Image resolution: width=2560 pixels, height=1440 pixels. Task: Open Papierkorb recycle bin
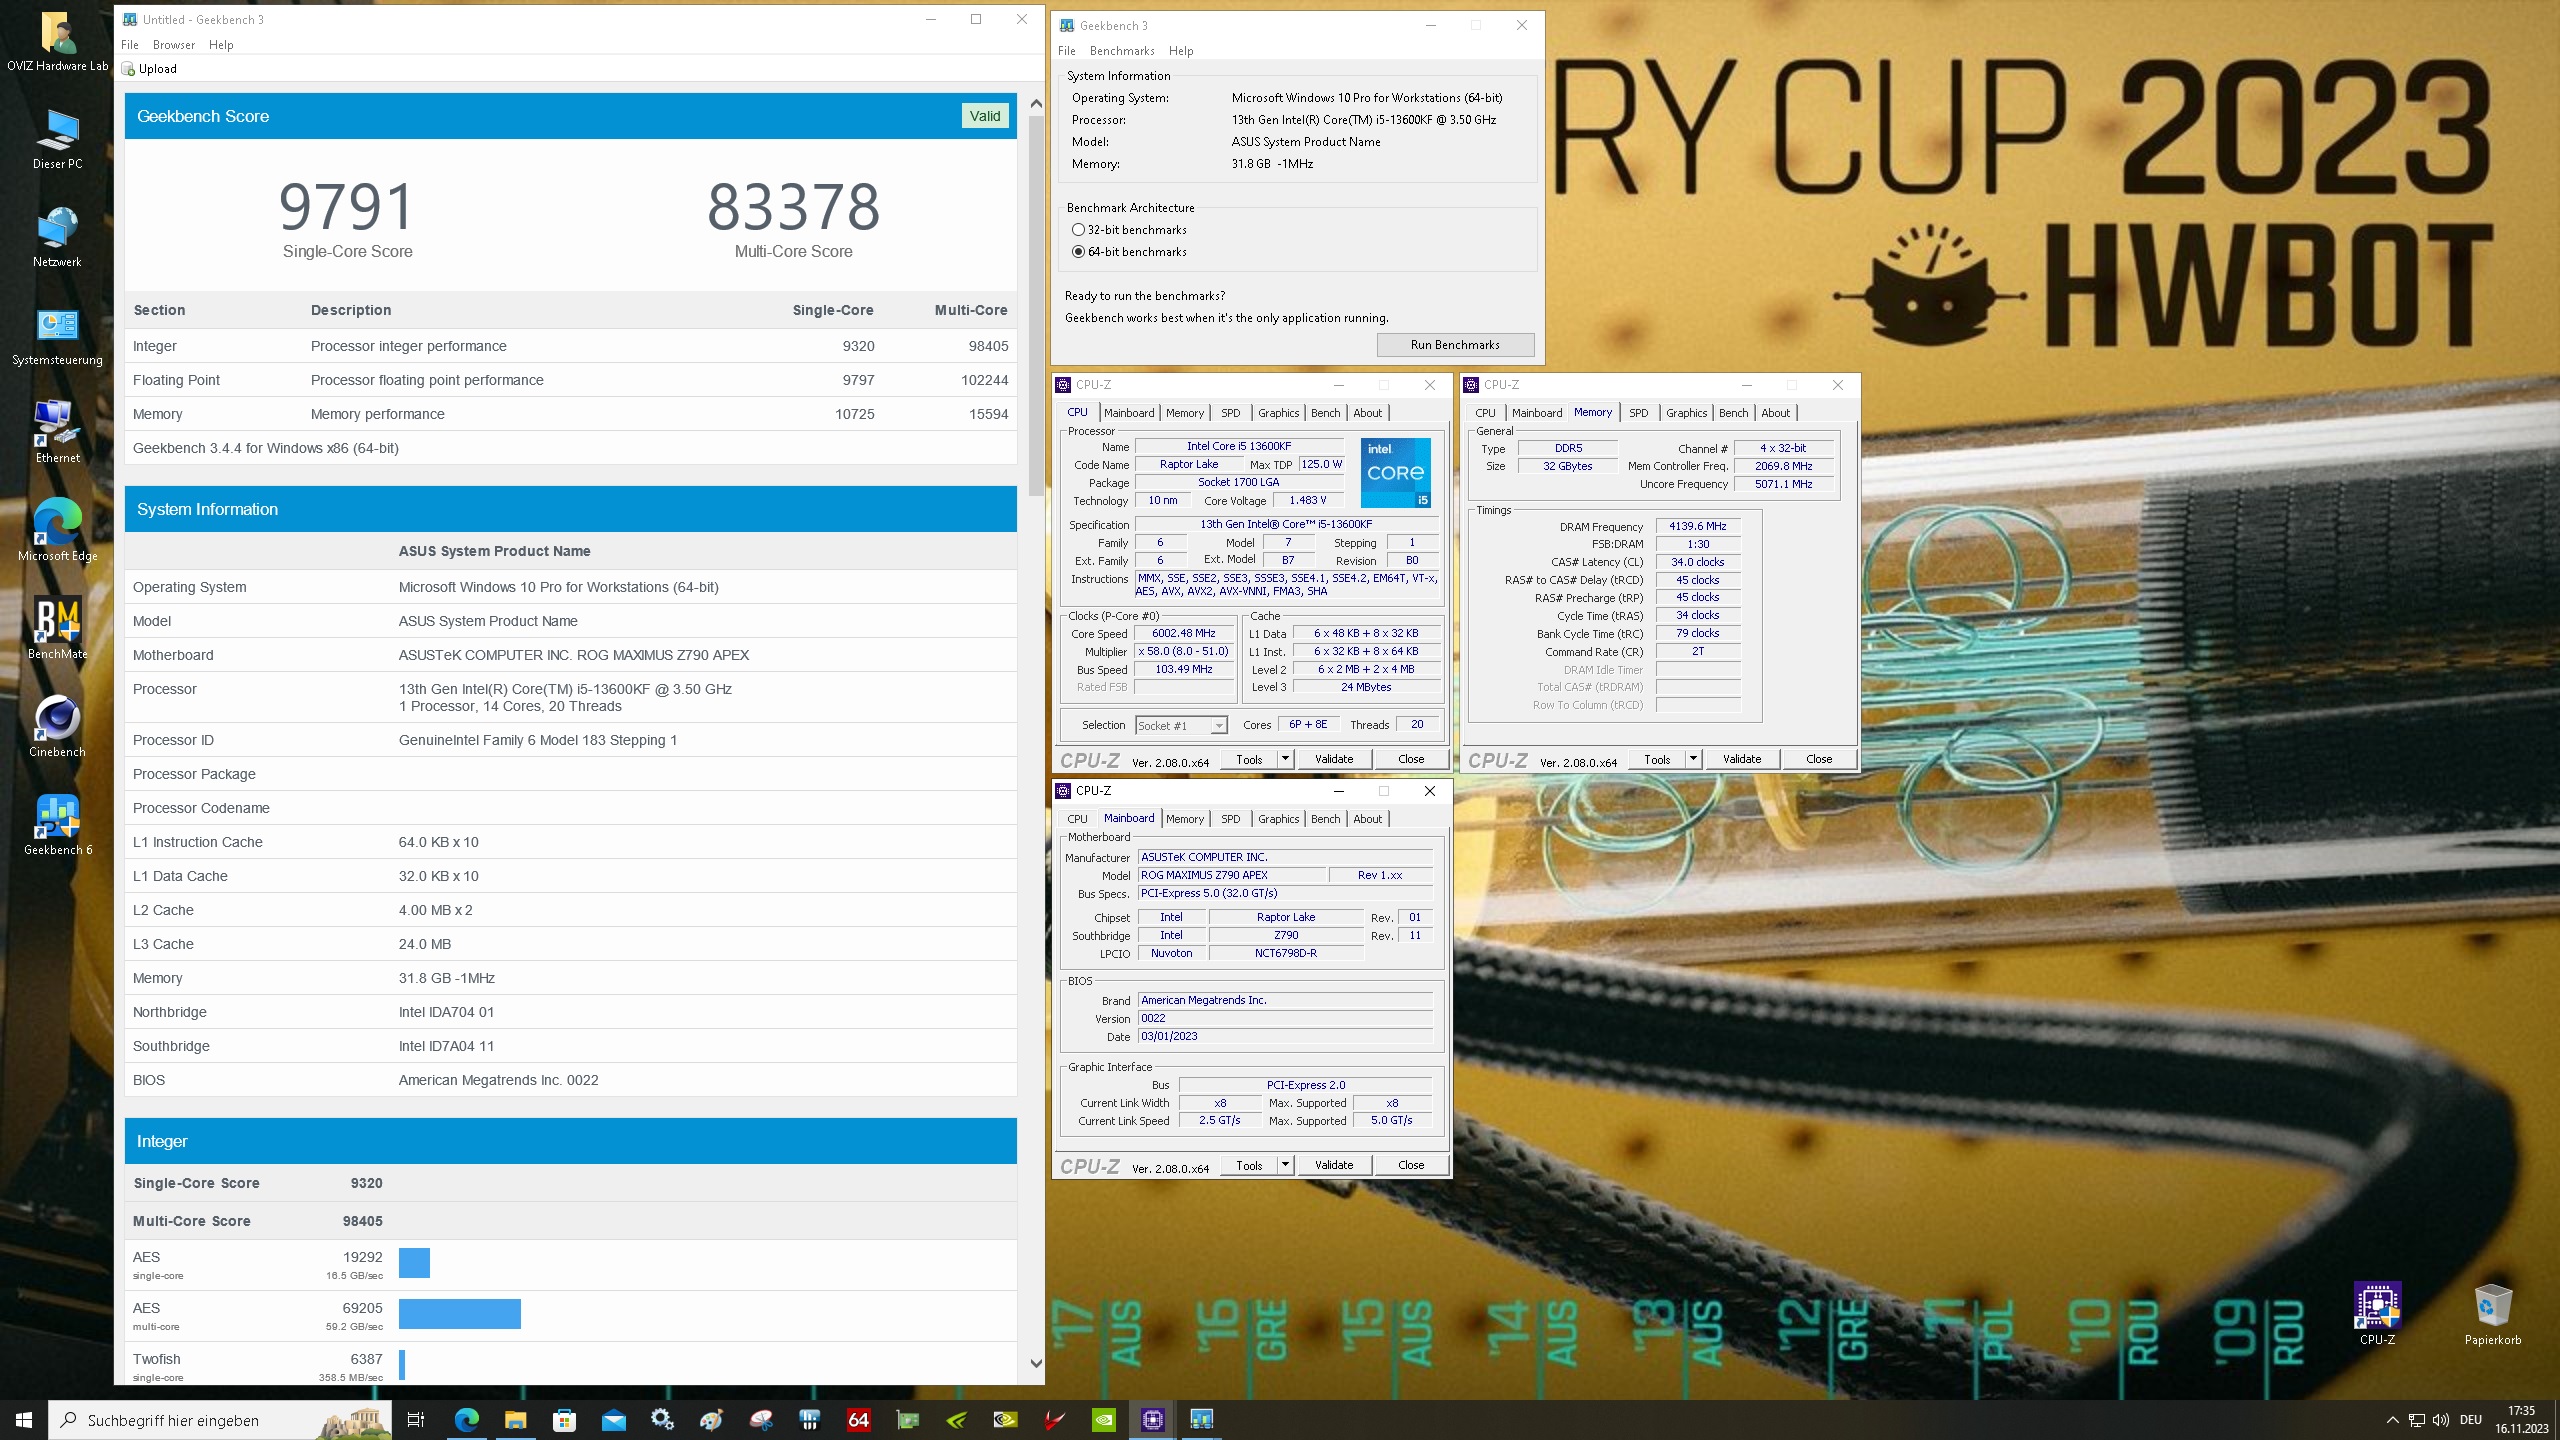point(2492,1313)
